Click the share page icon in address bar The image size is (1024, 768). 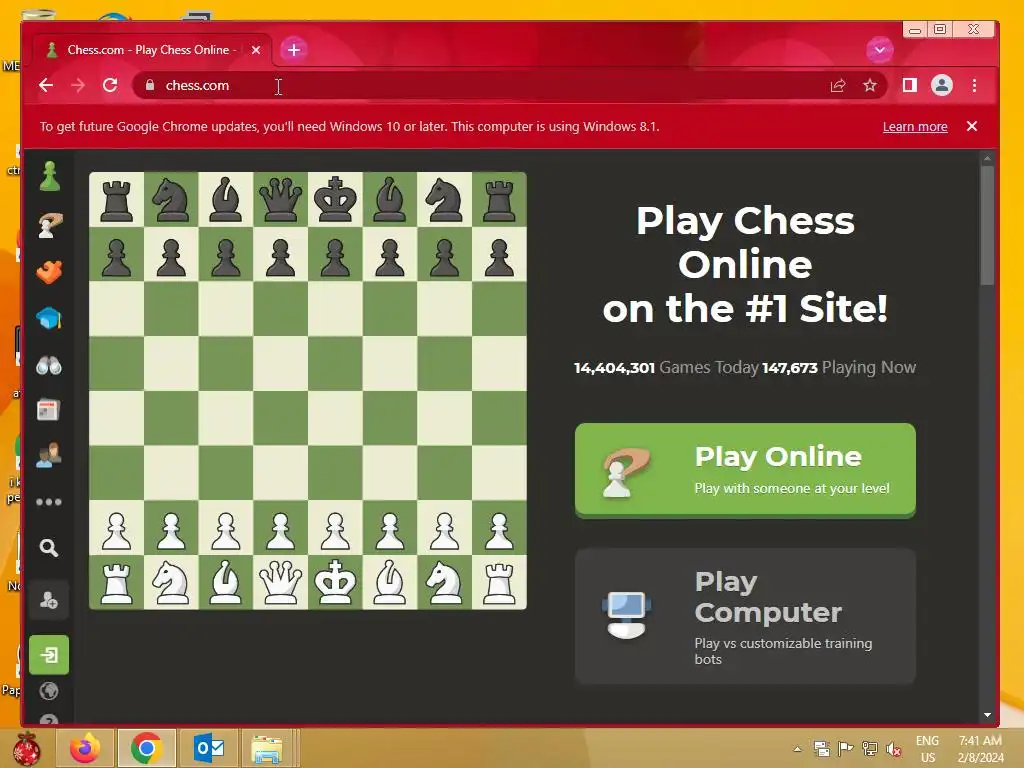click(837, 86)
